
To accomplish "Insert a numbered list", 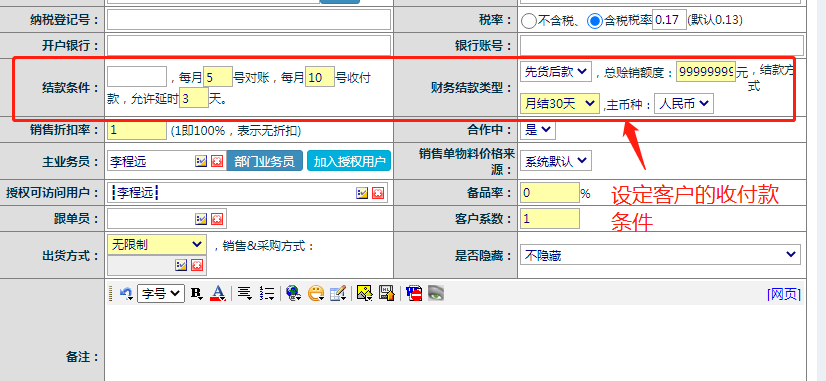I will 267,294.
